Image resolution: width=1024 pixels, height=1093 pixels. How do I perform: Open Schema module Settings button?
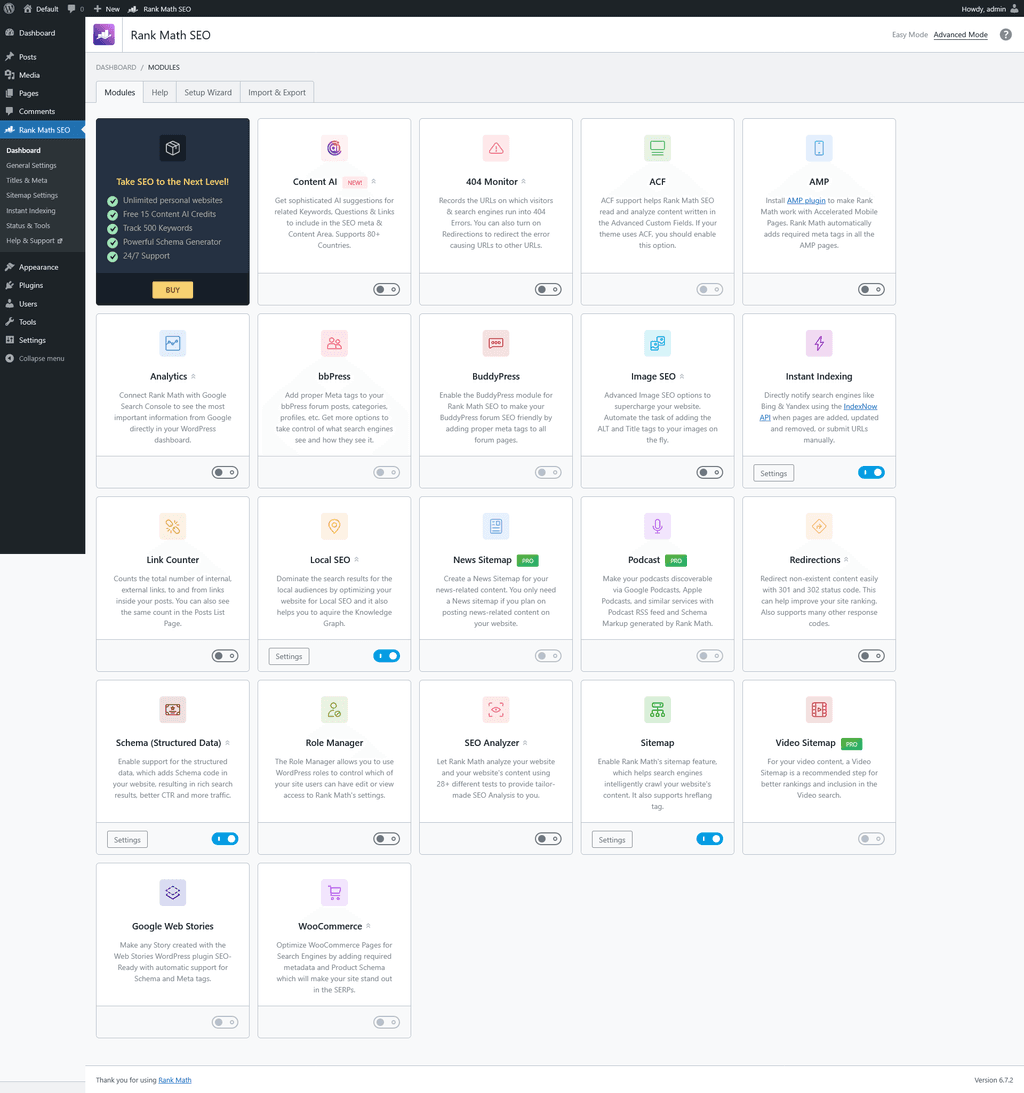127,840
